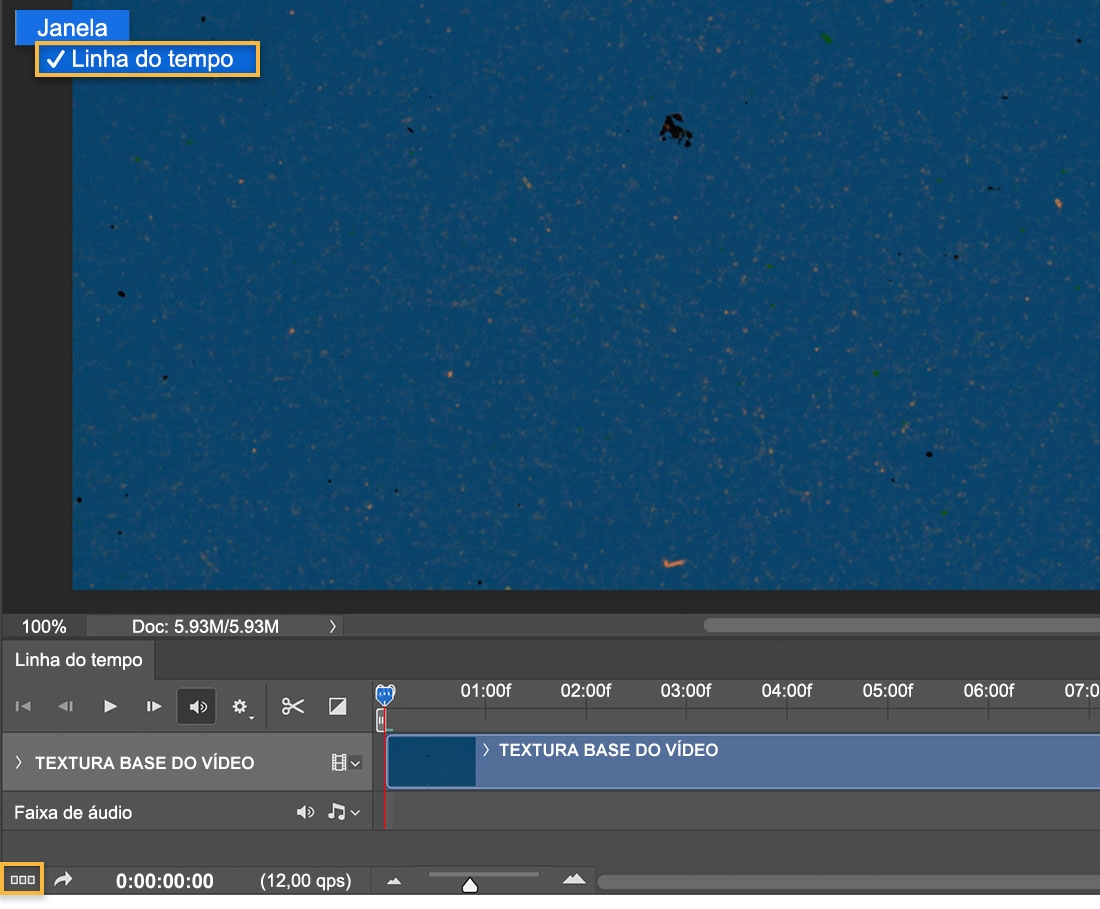Image resolution: width=1100 pixels, height=909 pixels.
Task: Click the frame rate (12,00 qps)
Action: 306,881
